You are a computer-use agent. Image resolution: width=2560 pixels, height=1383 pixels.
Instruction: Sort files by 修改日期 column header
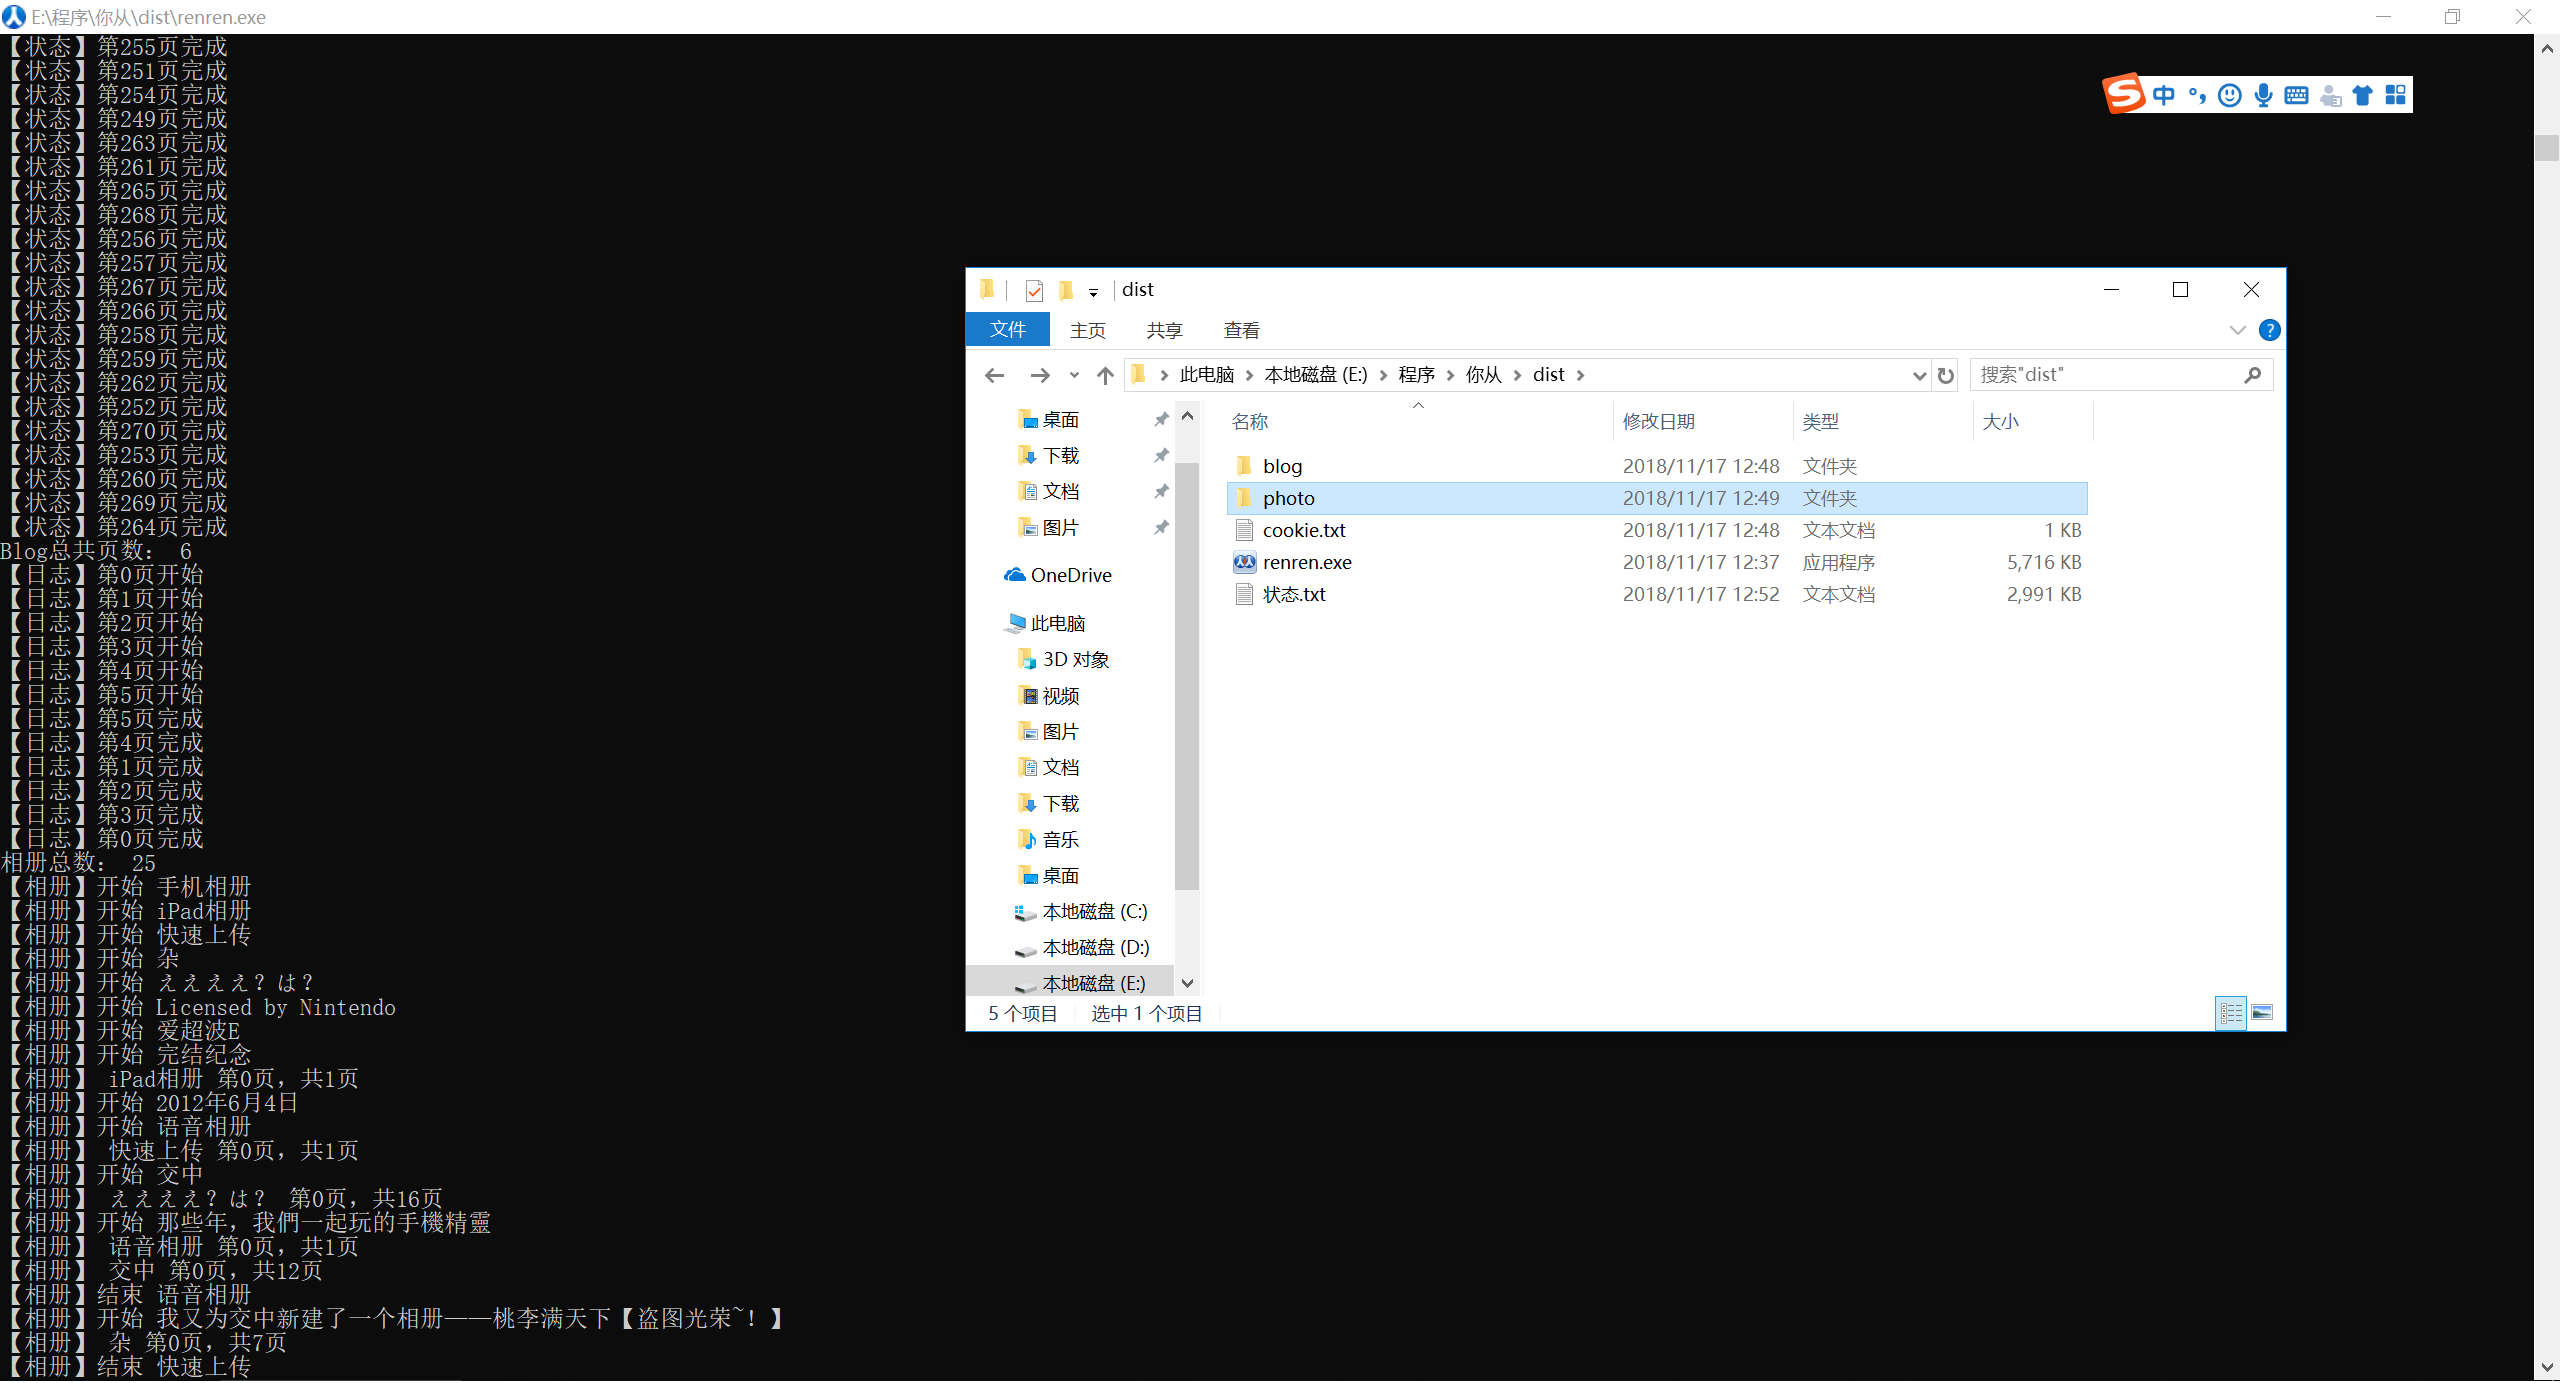click(1659, 421)
